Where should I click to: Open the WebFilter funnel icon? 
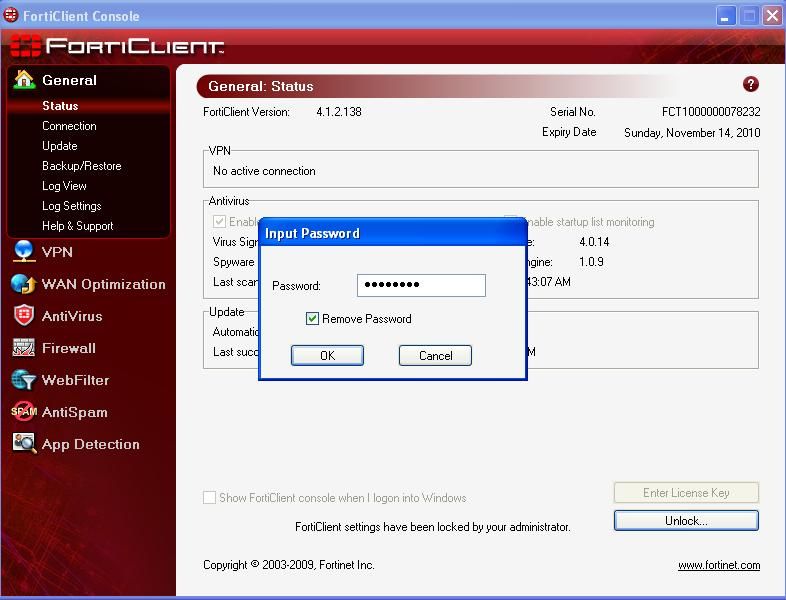coord(24,380)
